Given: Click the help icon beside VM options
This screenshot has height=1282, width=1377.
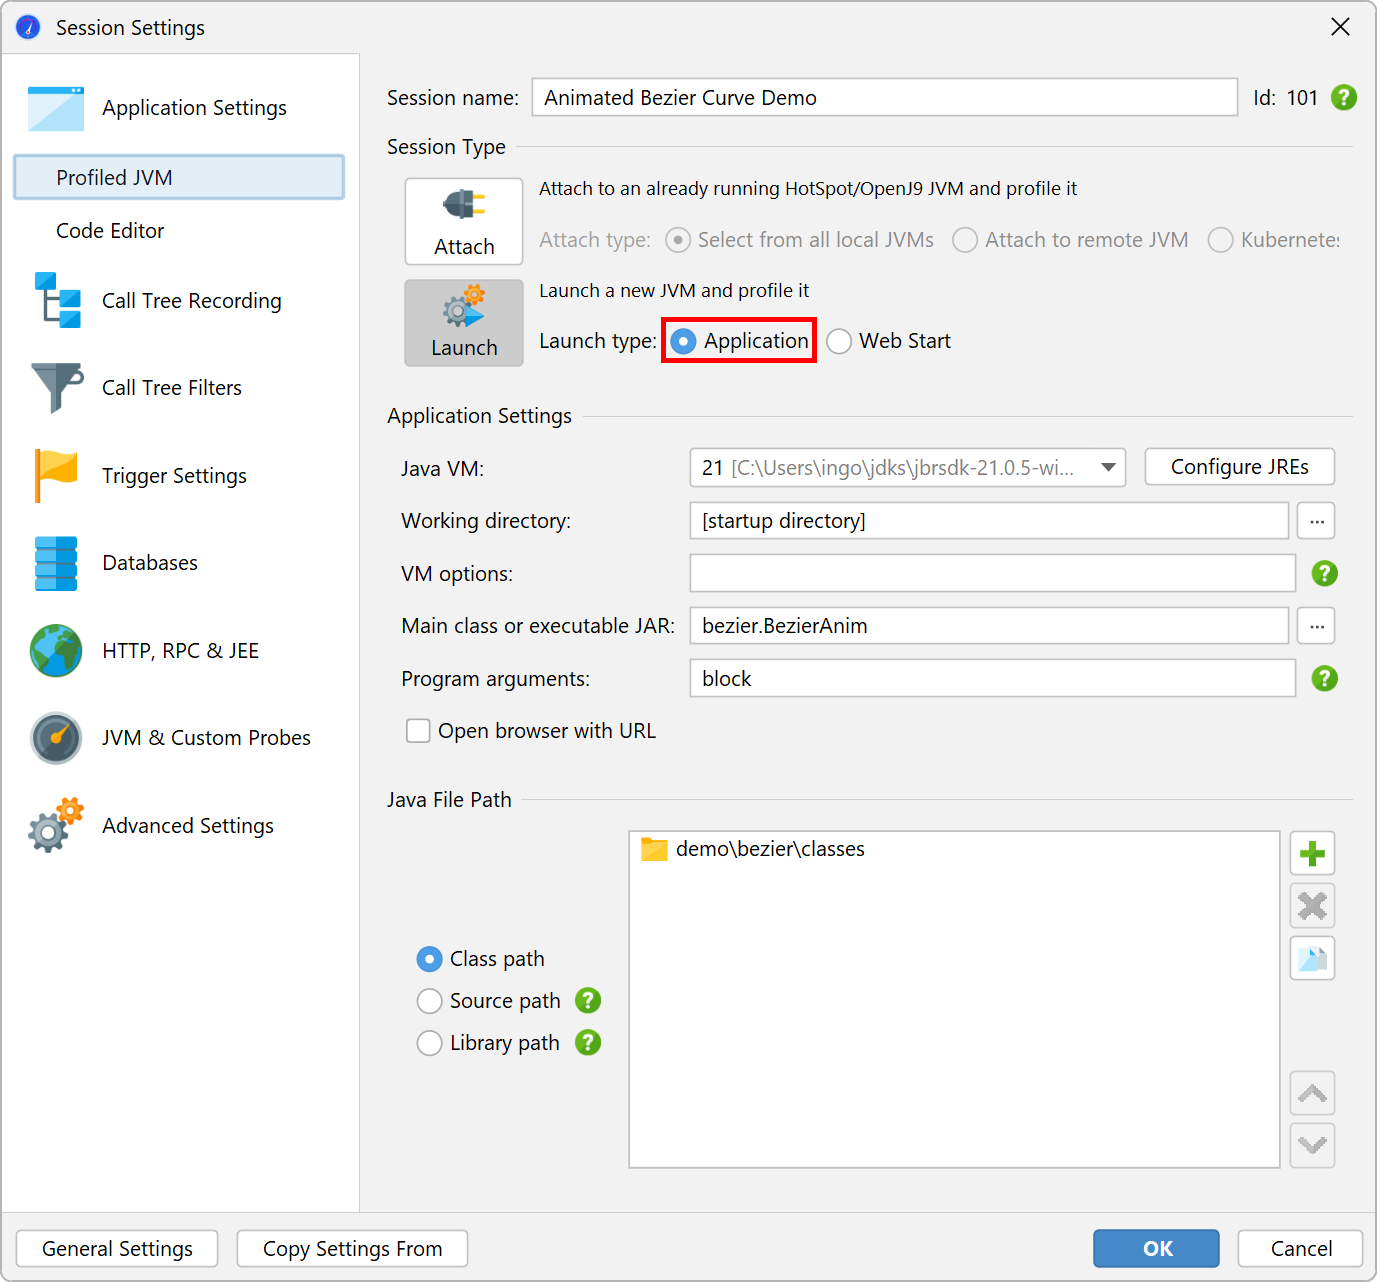Looking at the screenshot, I should pos(1324,574).
